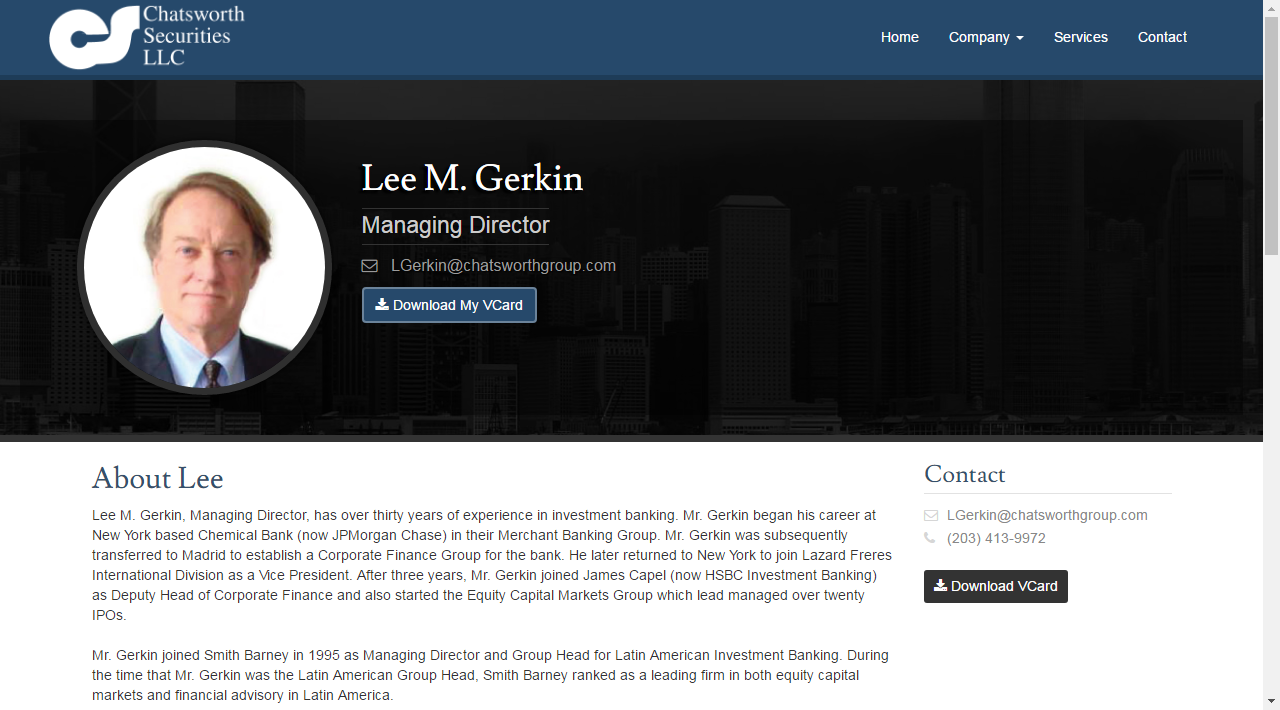1280x710 pixels.
Task: Click the scrollbar up arrow
Action: [x=1272, y=8]
